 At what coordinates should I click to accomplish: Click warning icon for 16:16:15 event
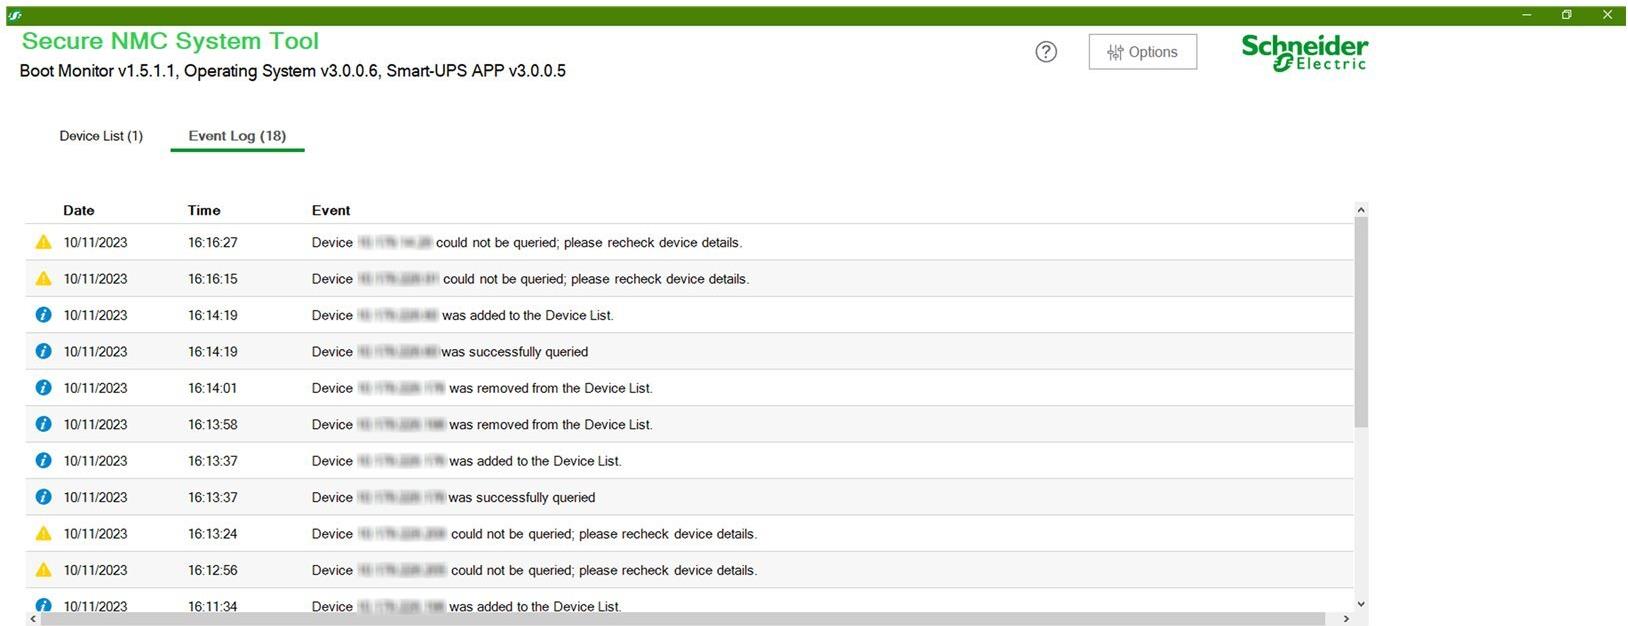[43, 279]
